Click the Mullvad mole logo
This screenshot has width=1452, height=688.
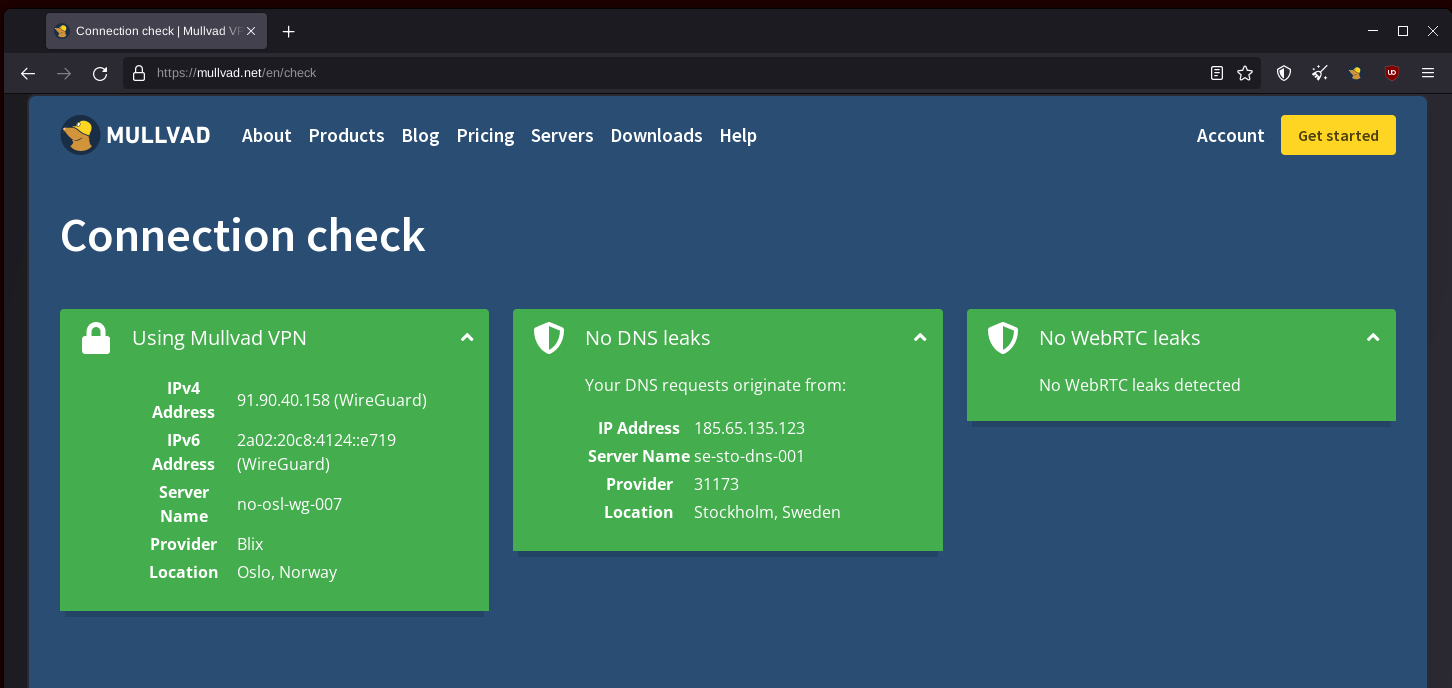[80, 135]
